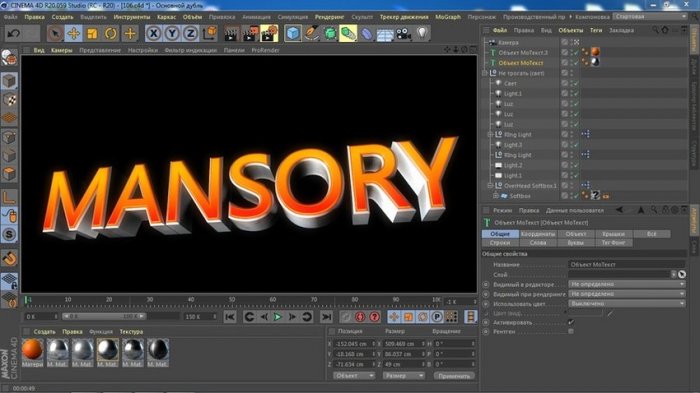Viewport: 700px width, 393px height.
Task: Collapse the OverHead Softbox.1 group
Action: click(490, 186)
